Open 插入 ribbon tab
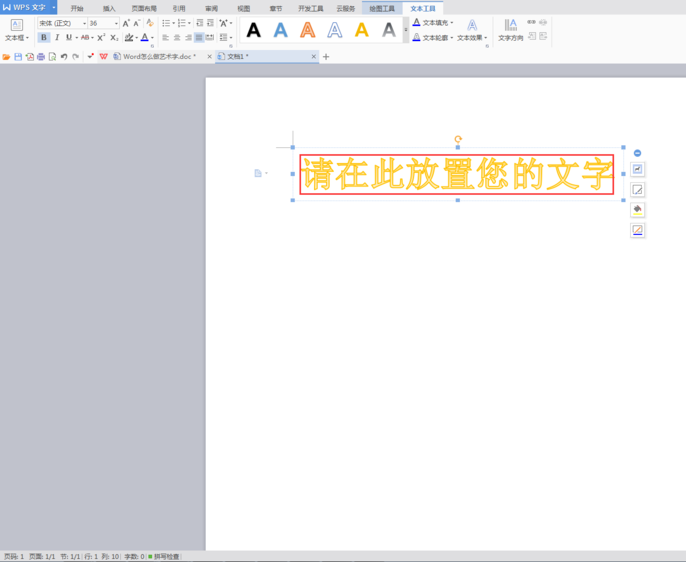The width and height of the screenshot is (686, 562). 109,8
